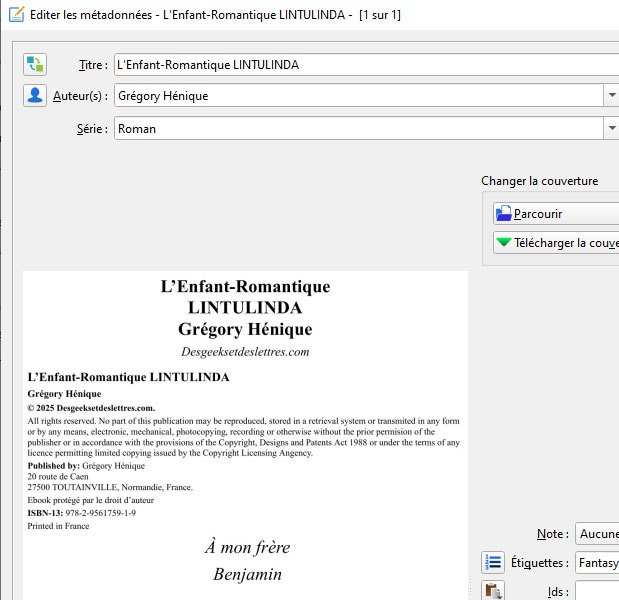This screenshot has width=619, height=600.
Task: Click into the Auteur(s) combo field
Action: (358, 96)
